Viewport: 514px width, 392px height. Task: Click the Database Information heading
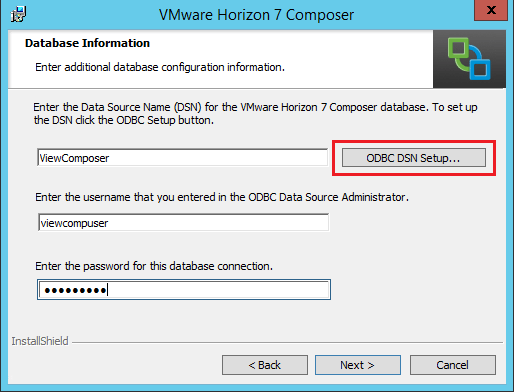point(87,43)
